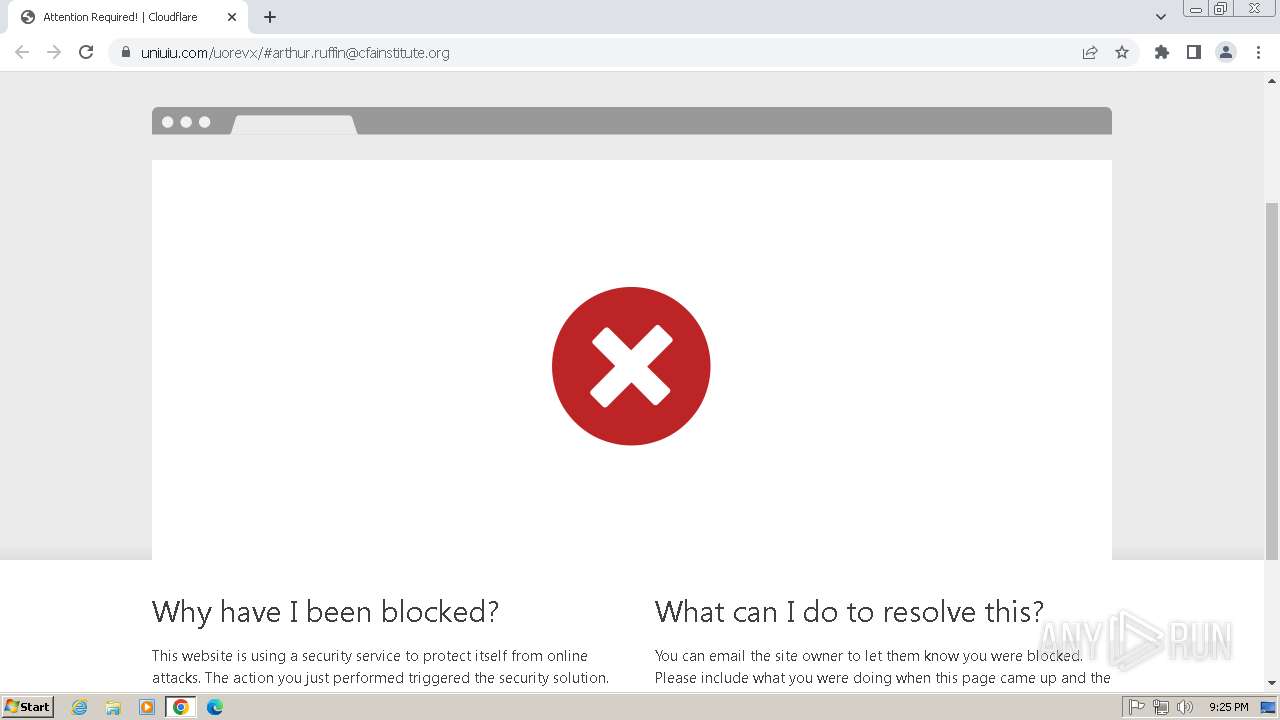Expand the tab search chevron
The width and height of the screenshot is (1280, 720).
tap(1161, 17)
